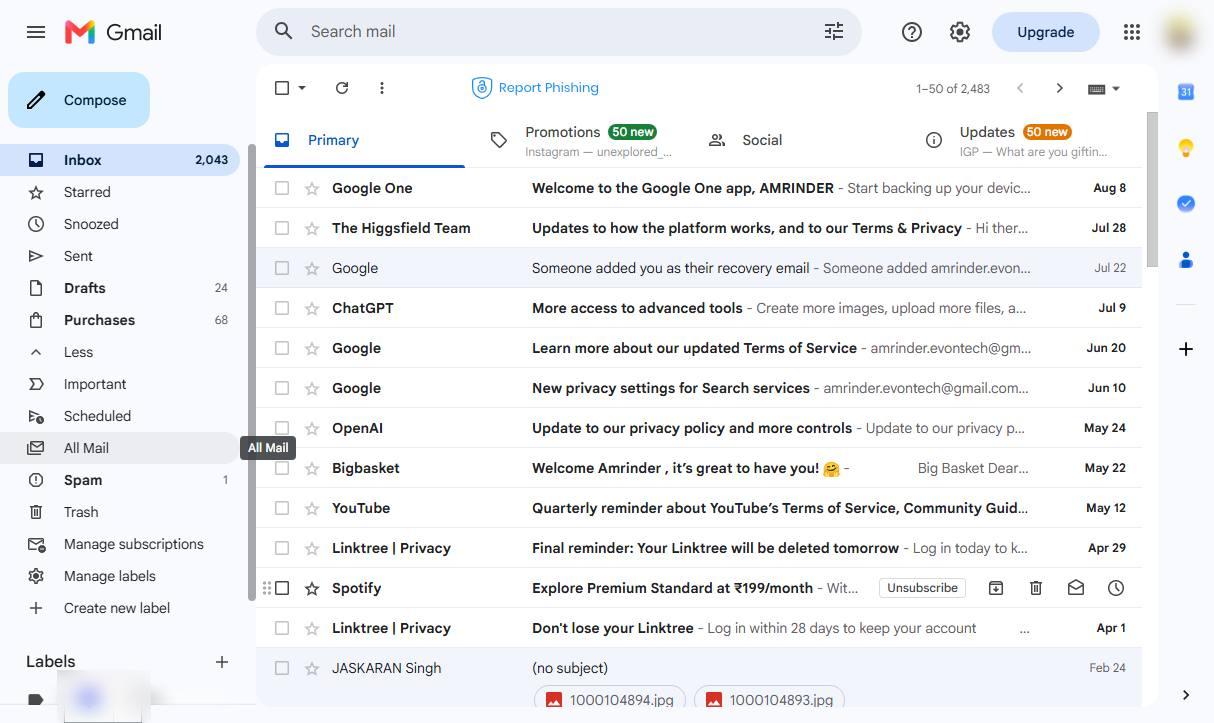Open Settings gear icon
1214x723 pixels.
(x=960, y=32)
